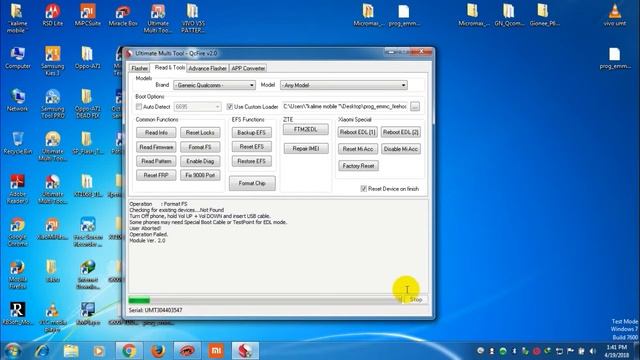Select the prog_emm file below vivo umt
Viewport: 640px width, 360px height.
click(x=615, y=58)
